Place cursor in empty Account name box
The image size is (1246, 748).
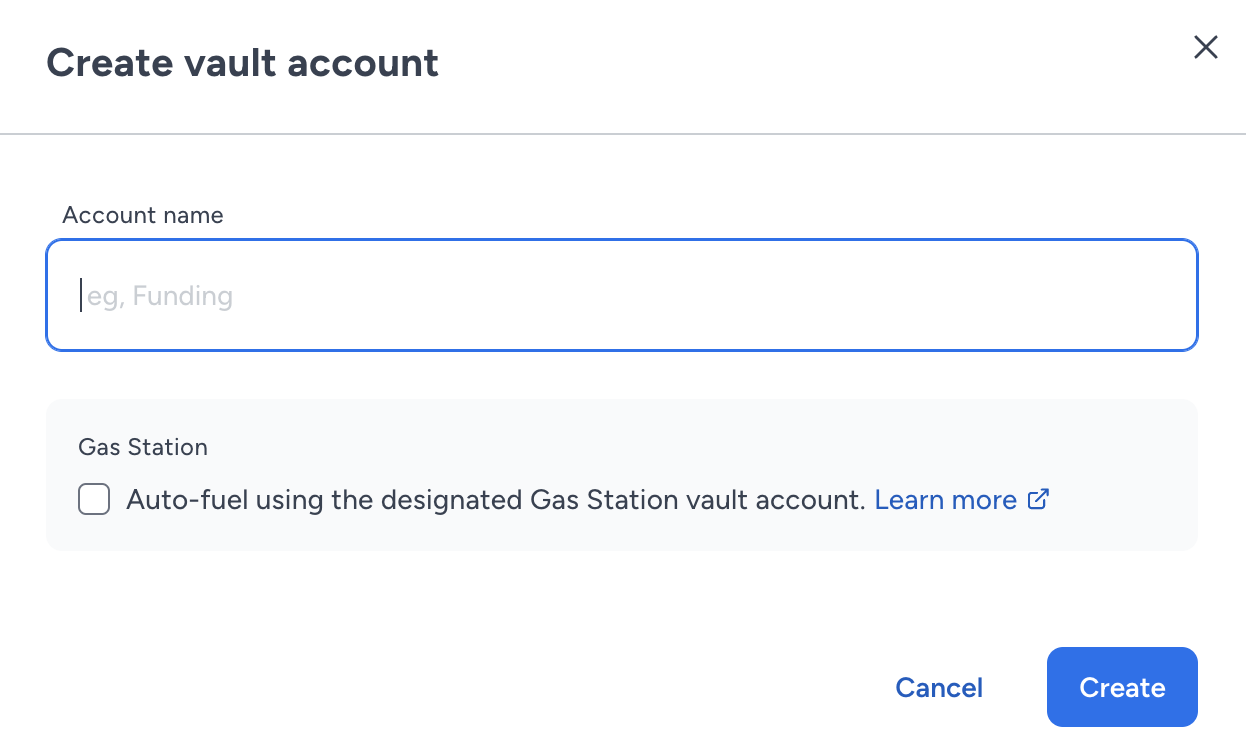[622, 295]
